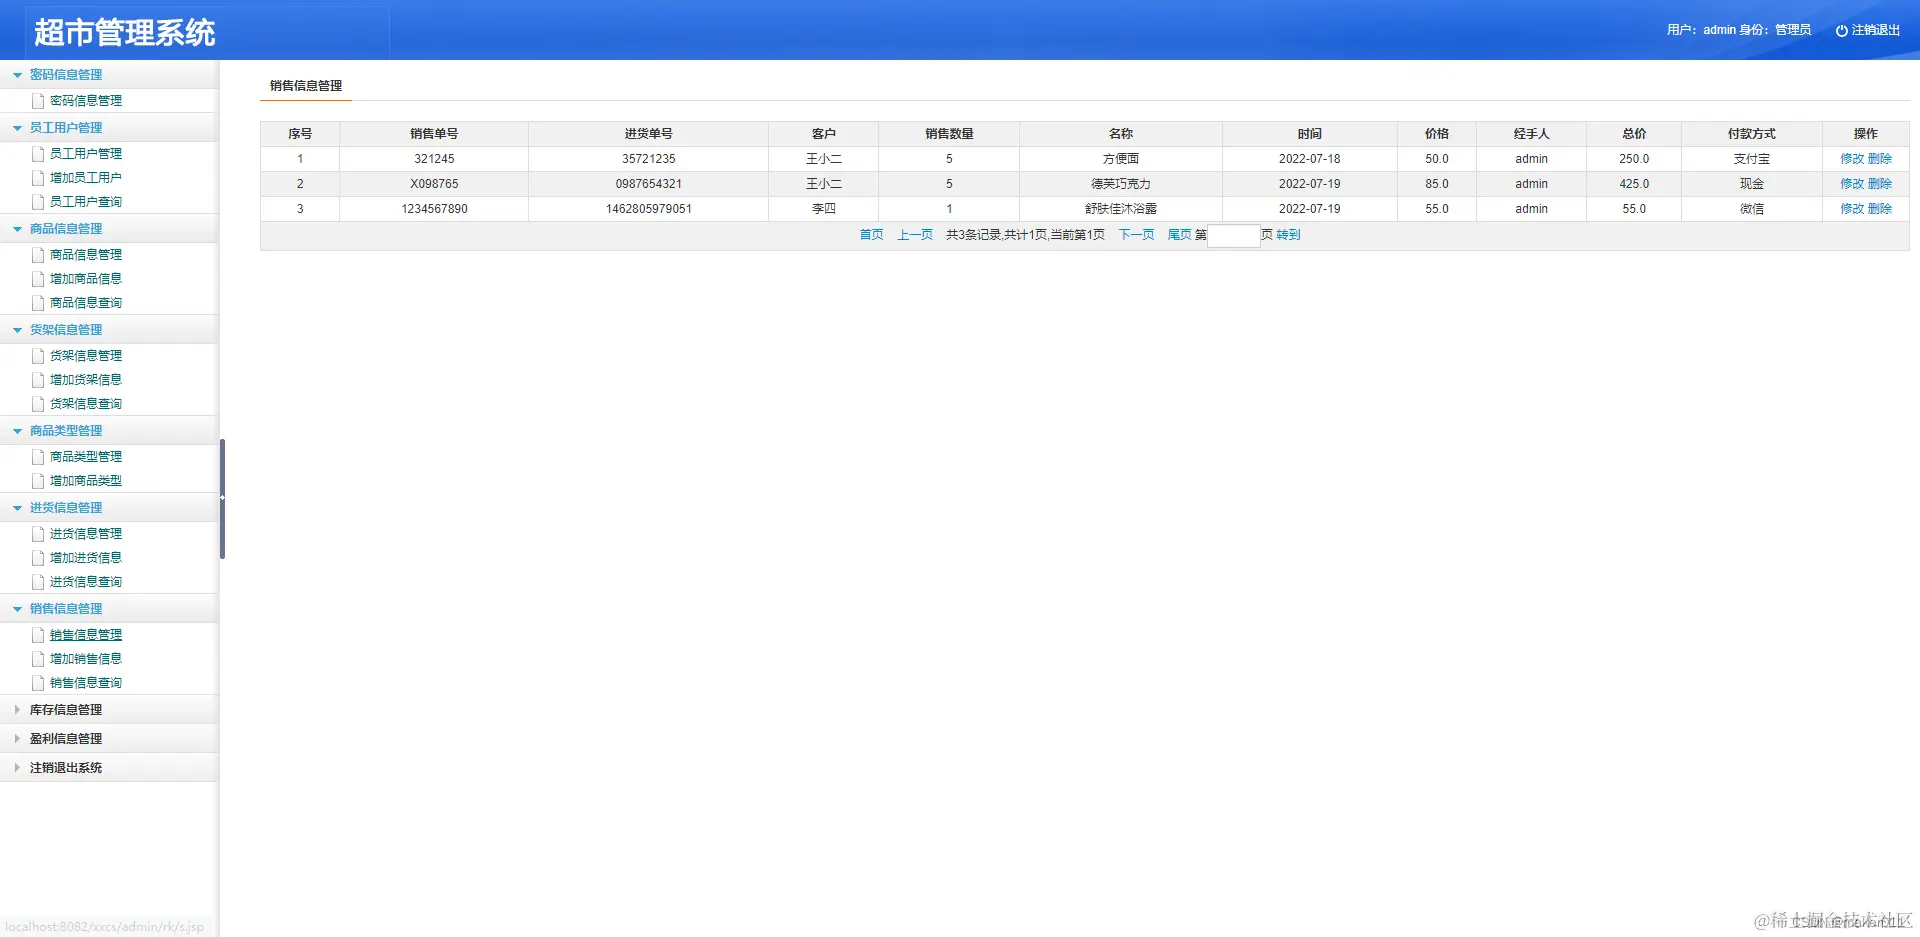
Task: Click the power icon beside 注销退出
Action: (1841, 31)
